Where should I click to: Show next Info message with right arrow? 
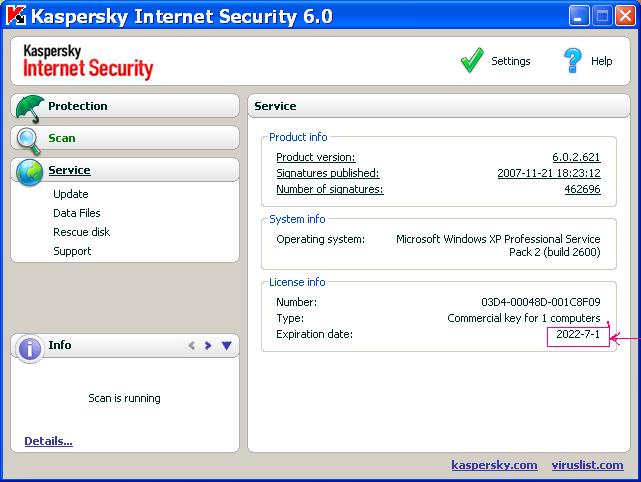point(208,346)
